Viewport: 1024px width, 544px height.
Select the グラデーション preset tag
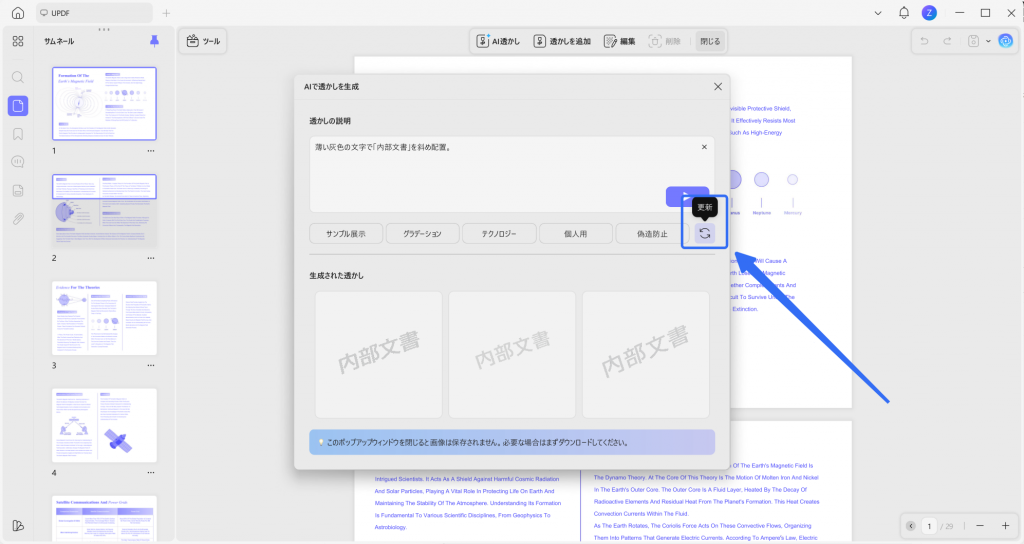click(x=422, y=233)
